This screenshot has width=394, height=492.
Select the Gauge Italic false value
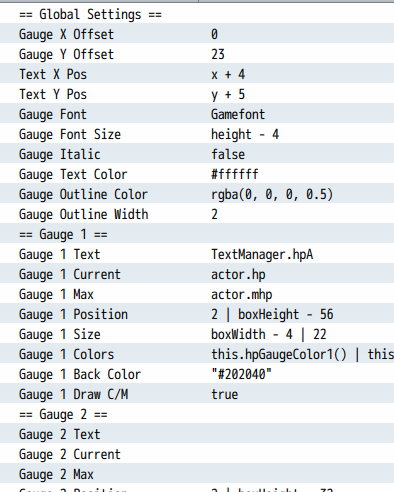click(228, 154)
